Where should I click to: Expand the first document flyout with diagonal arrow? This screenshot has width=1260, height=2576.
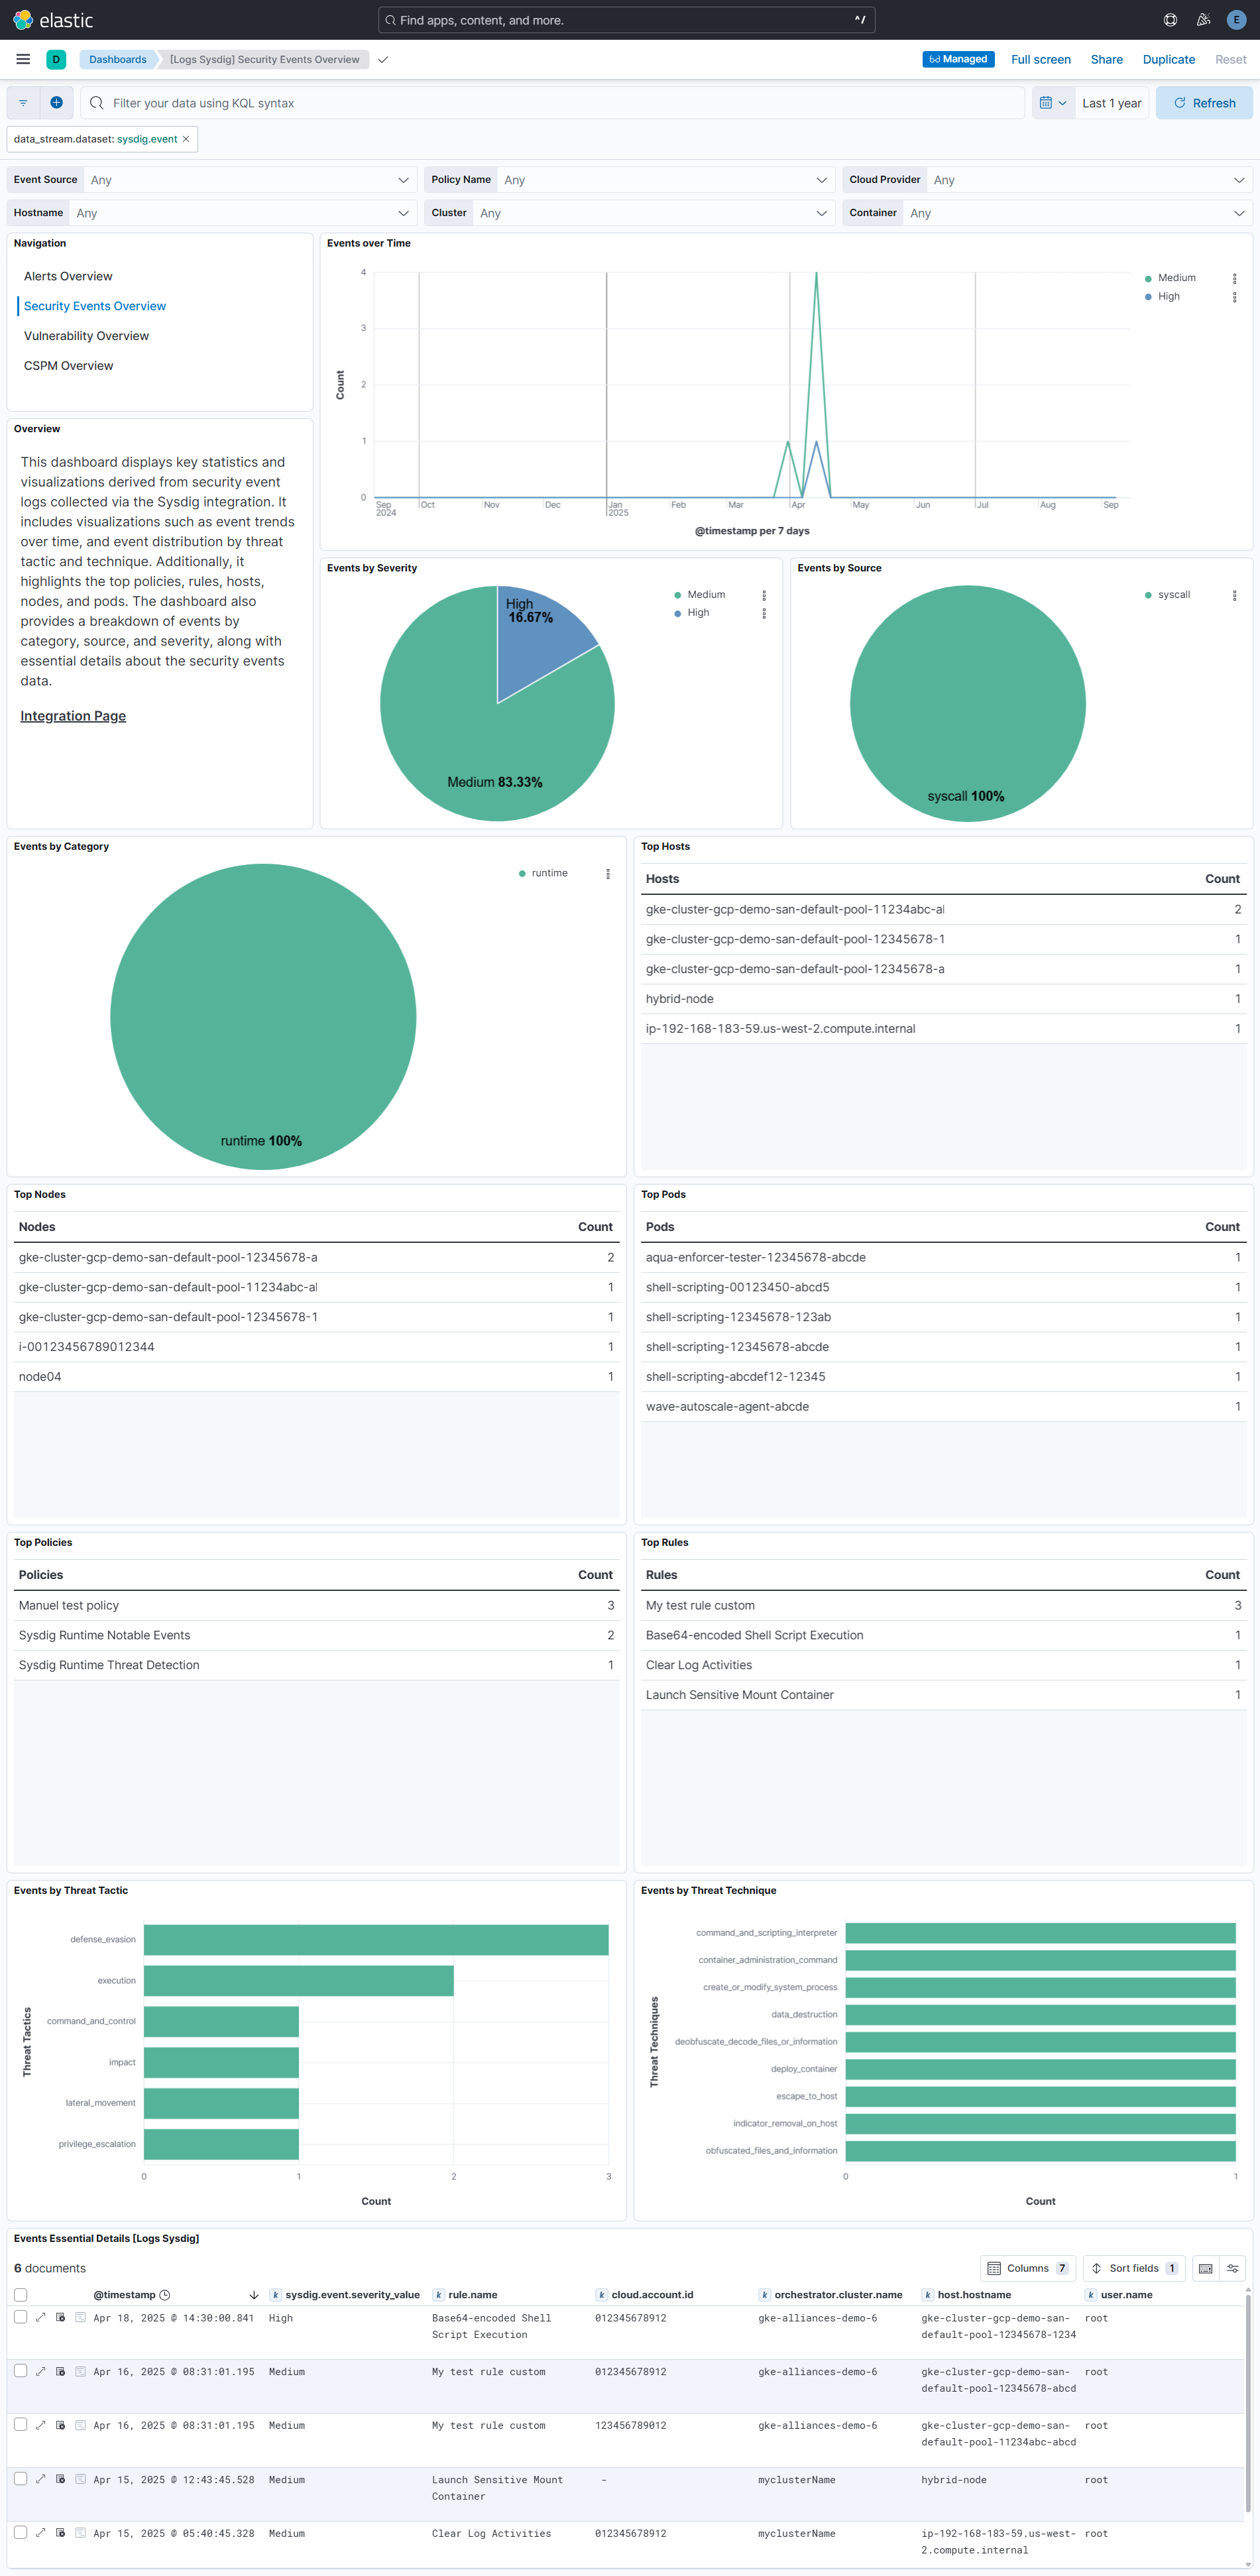click(40, 2317)
